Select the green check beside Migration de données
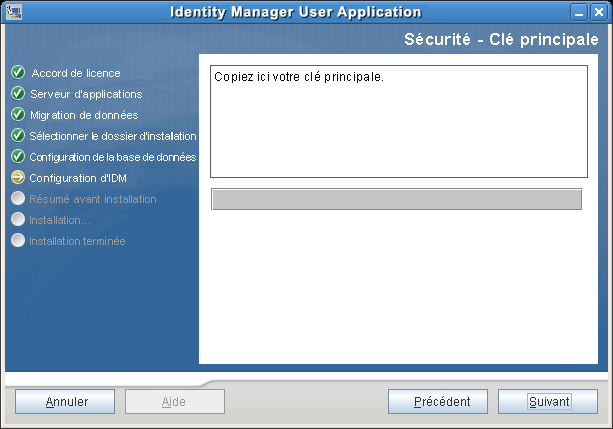 tap(17, 115)
